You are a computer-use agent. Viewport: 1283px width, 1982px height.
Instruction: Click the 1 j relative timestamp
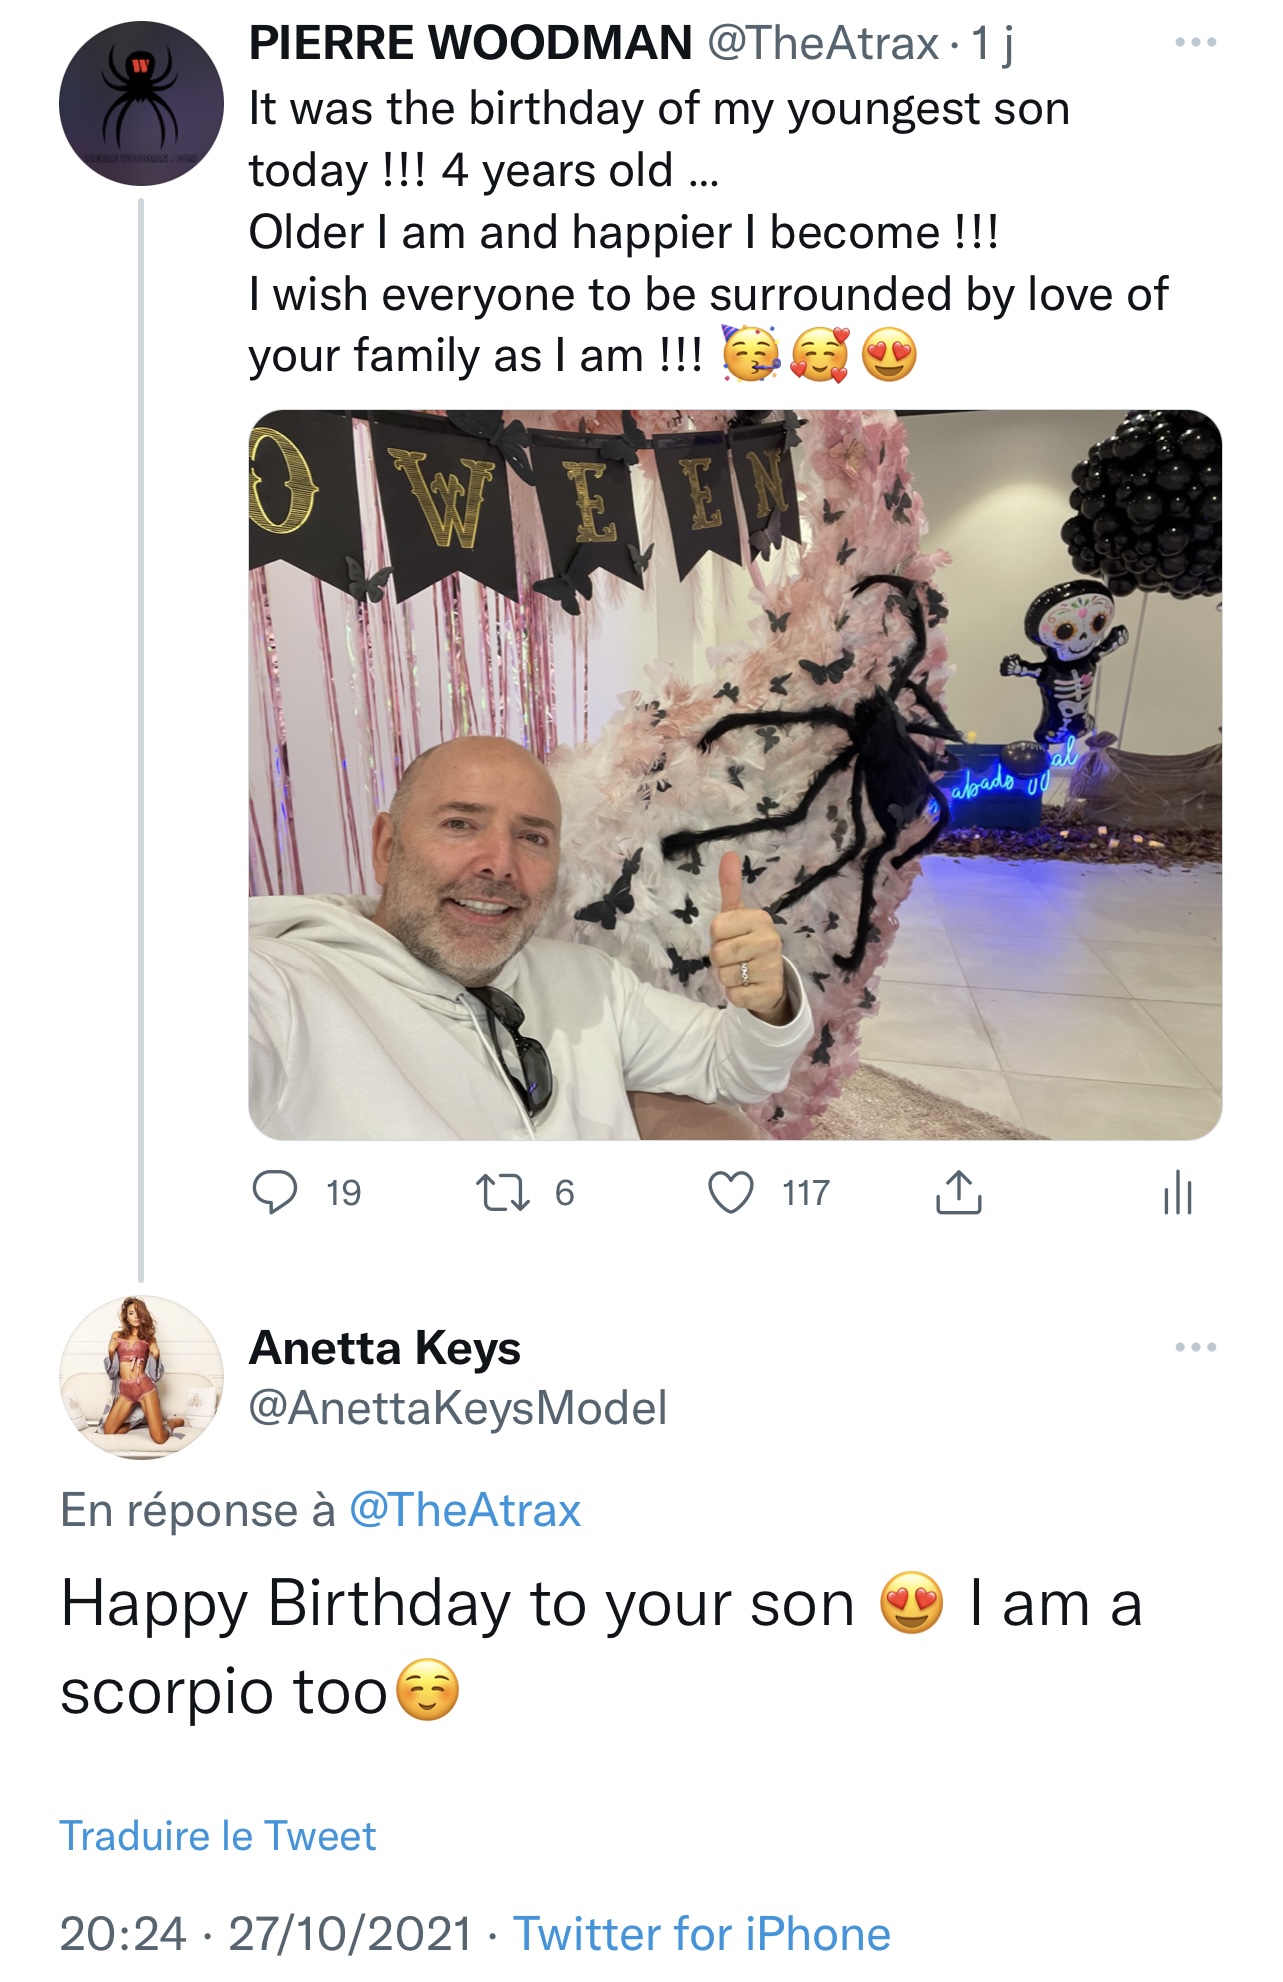point(992,43)
